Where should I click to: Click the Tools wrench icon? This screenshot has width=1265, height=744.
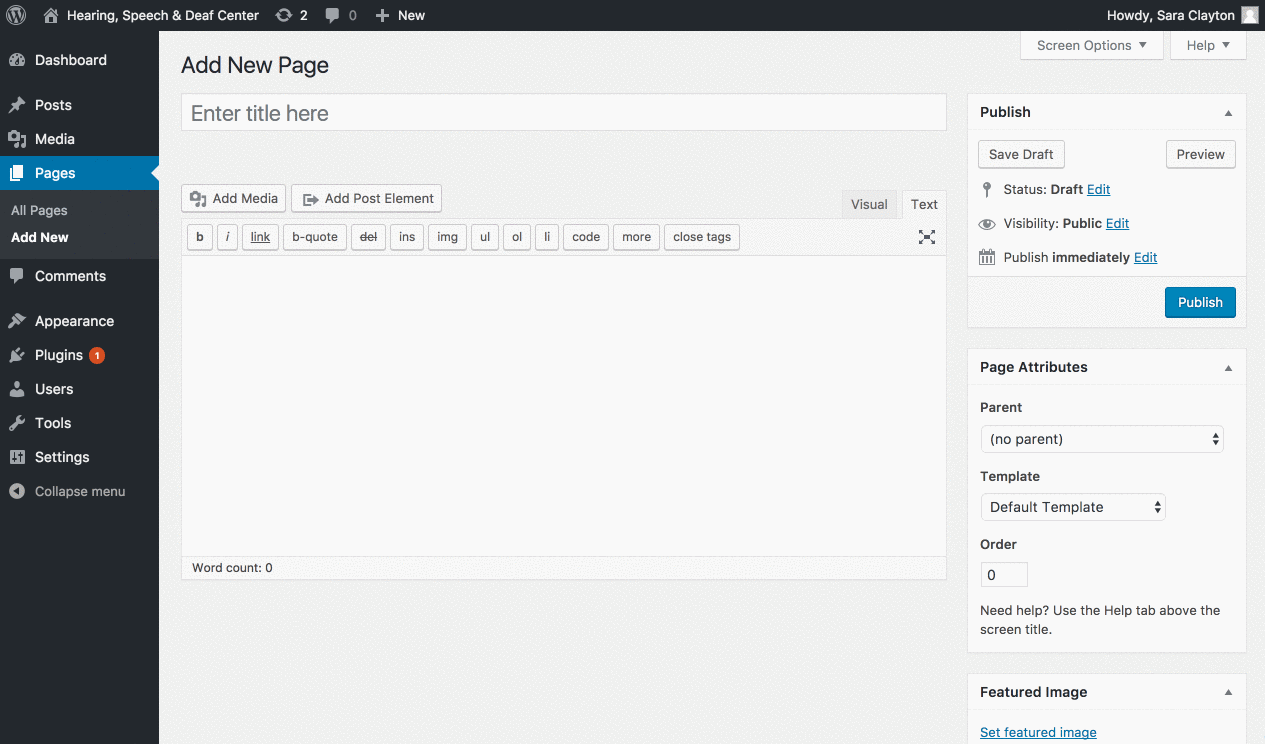17,423
